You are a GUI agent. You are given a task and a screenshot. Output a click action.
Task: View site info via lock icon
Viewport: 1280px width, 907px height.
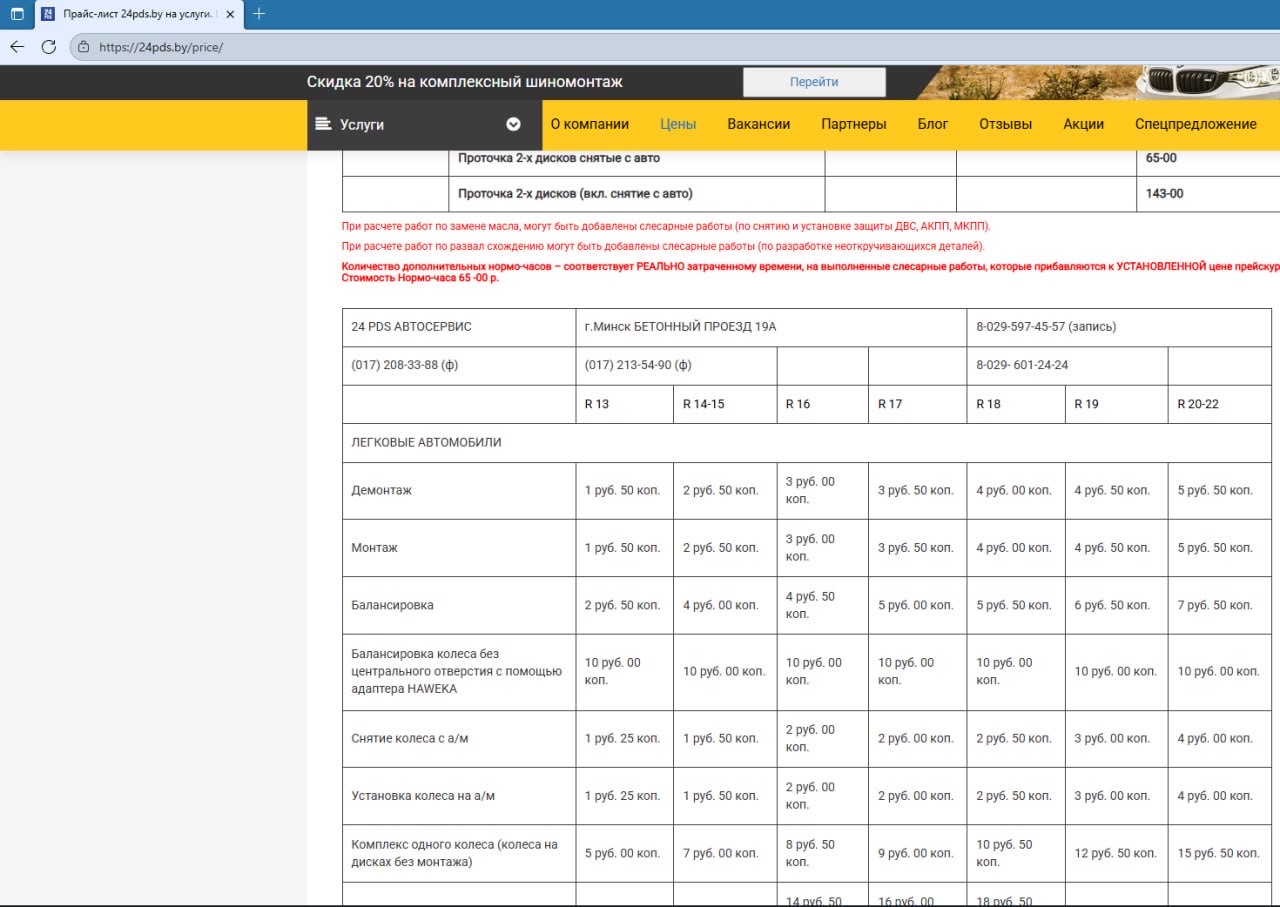(83, 47)
